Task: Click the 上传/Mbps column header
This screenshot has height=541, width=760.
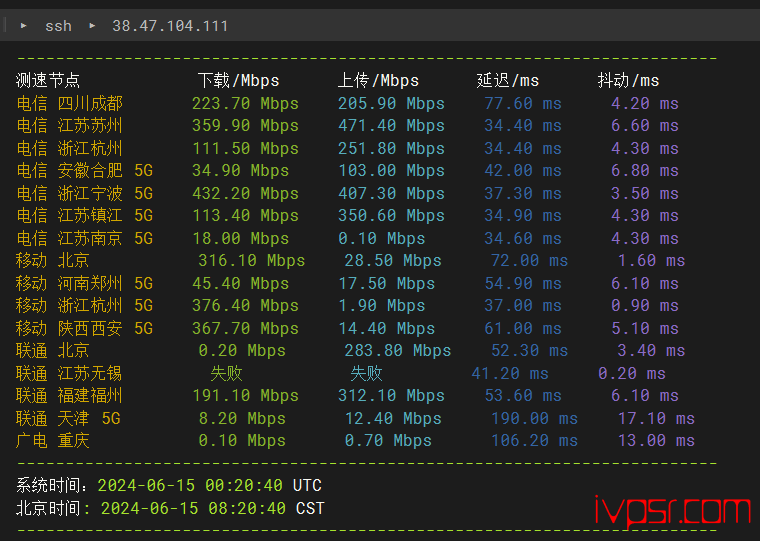Action: (x=378, y=80)
